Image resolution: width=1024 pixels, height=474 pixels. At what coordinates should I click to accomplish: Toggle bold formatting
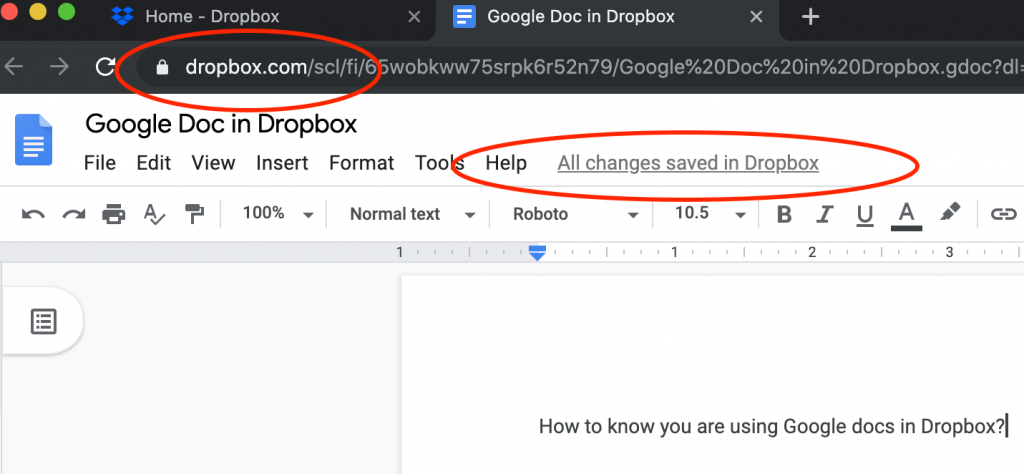(784, 214)
